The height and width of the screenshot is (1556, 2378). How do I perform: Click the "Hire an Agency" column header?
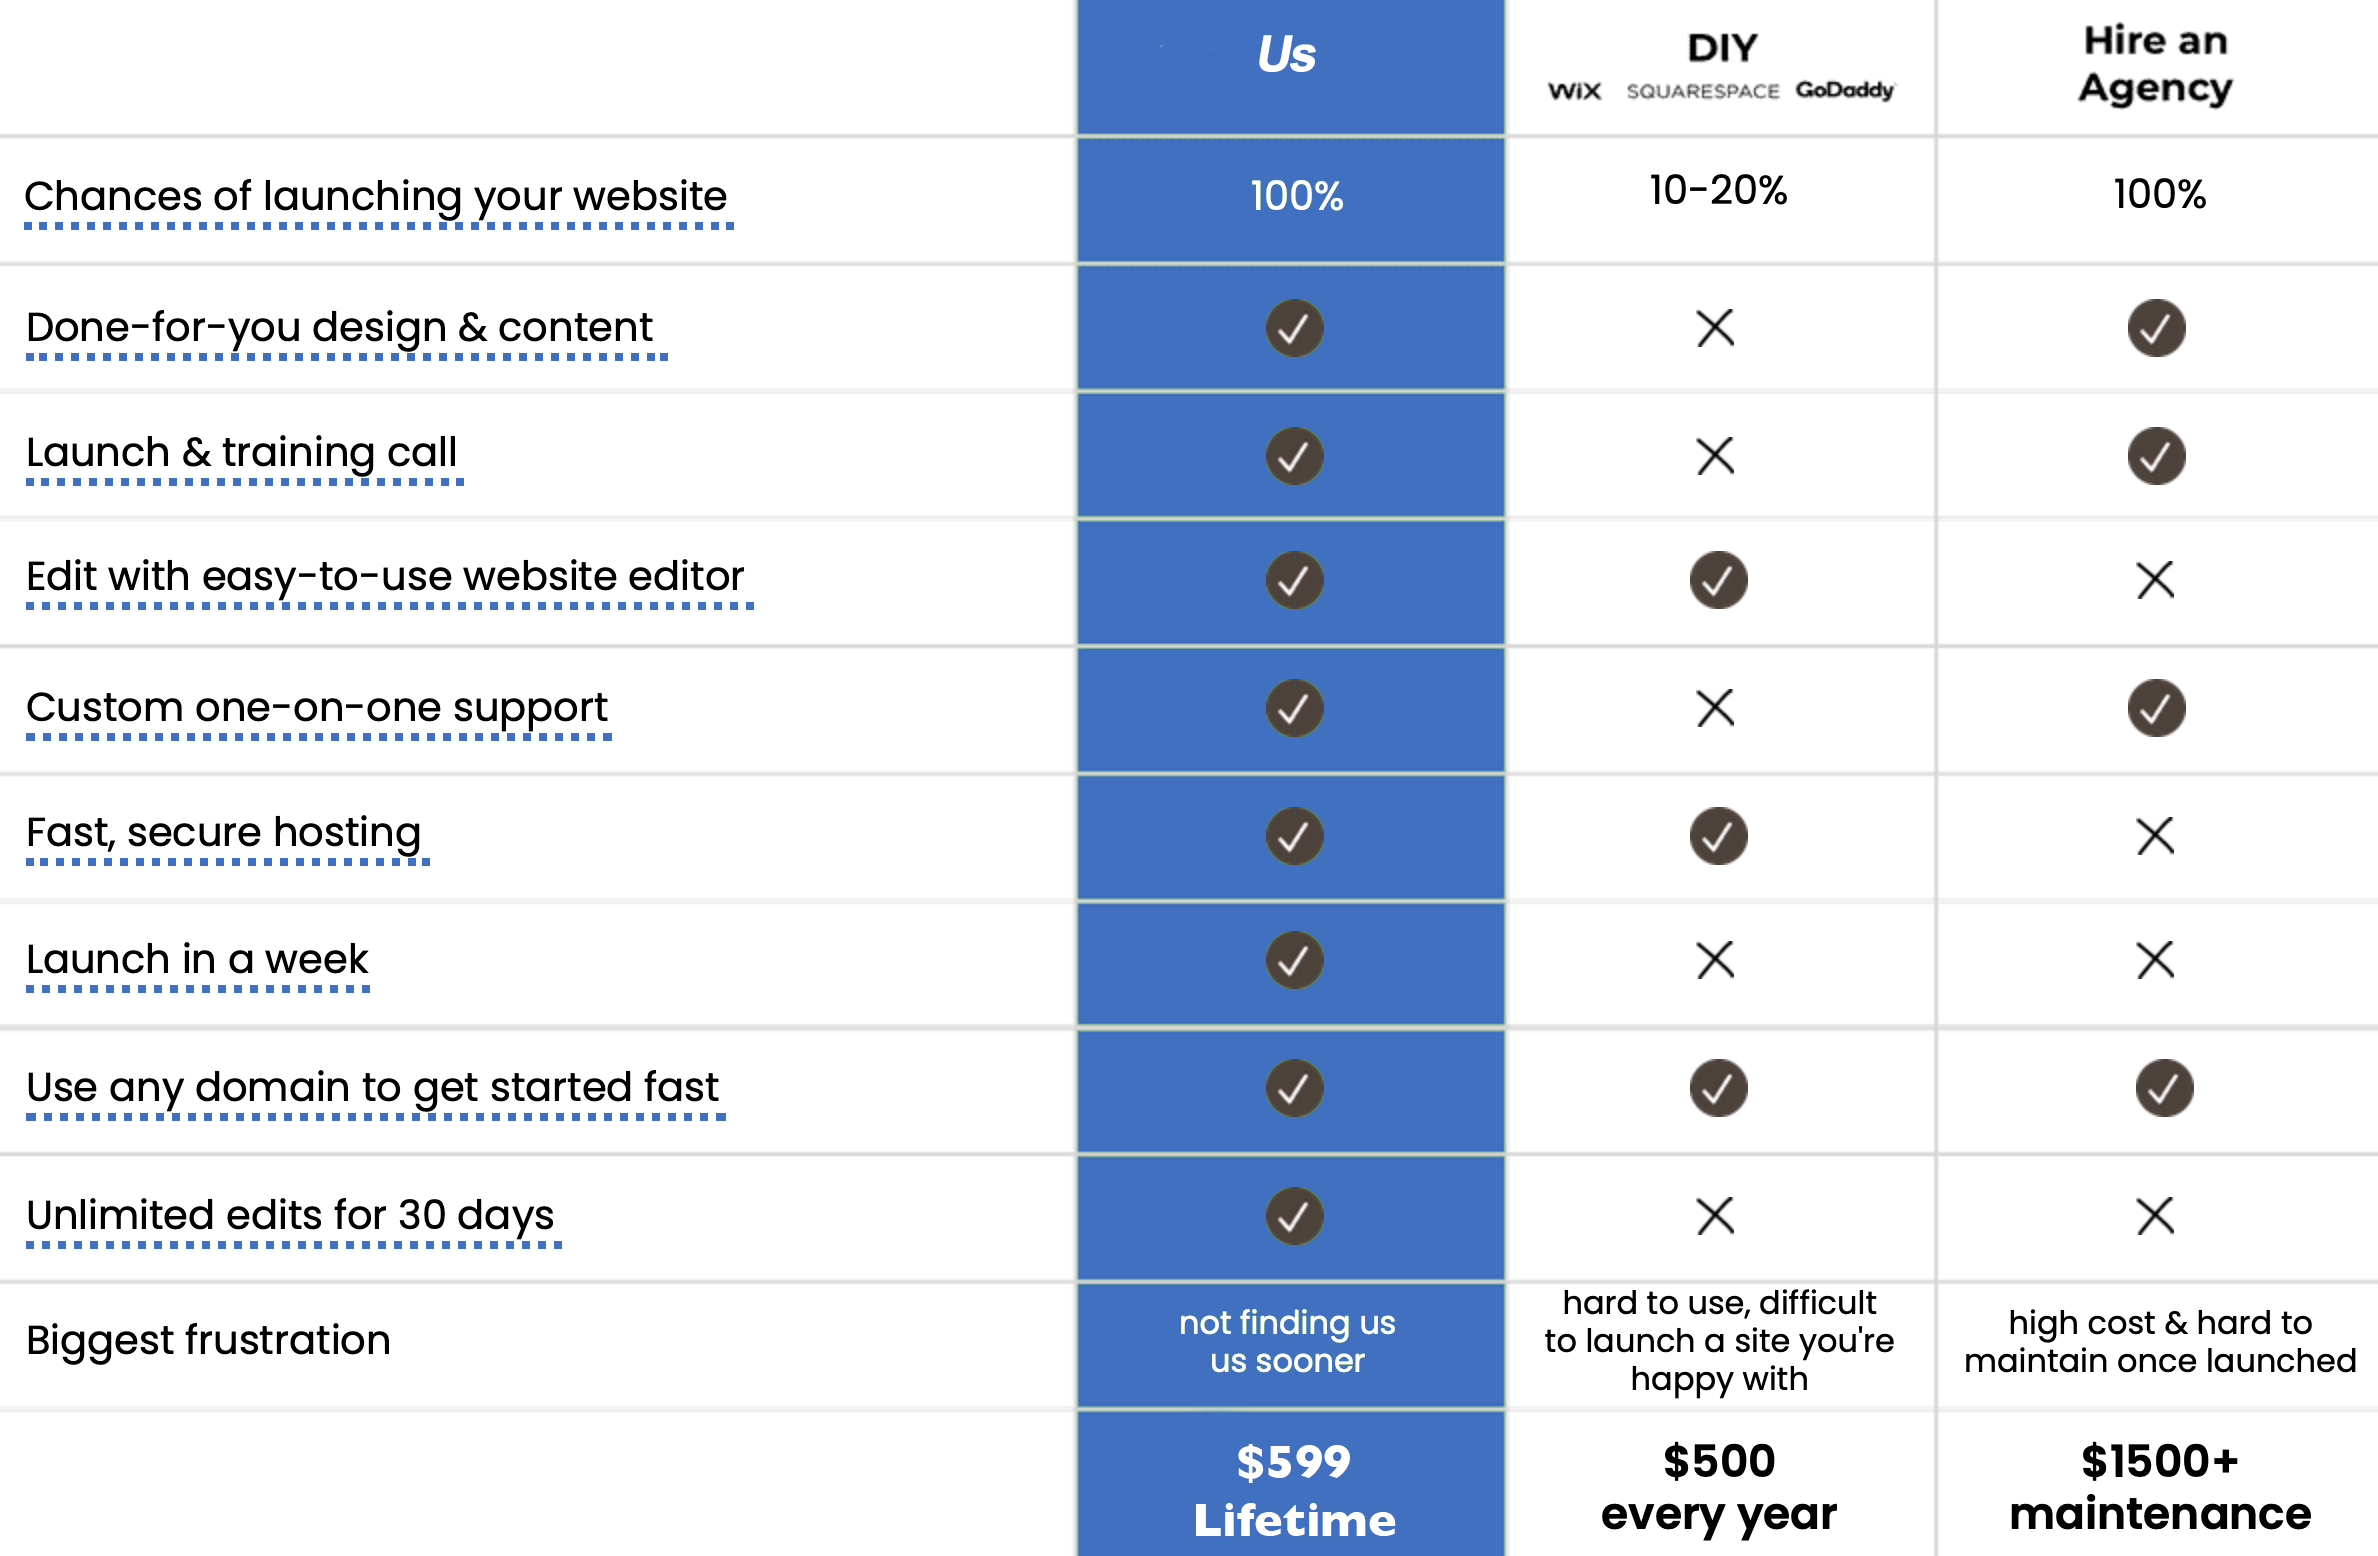click(x=2155, y=65)
